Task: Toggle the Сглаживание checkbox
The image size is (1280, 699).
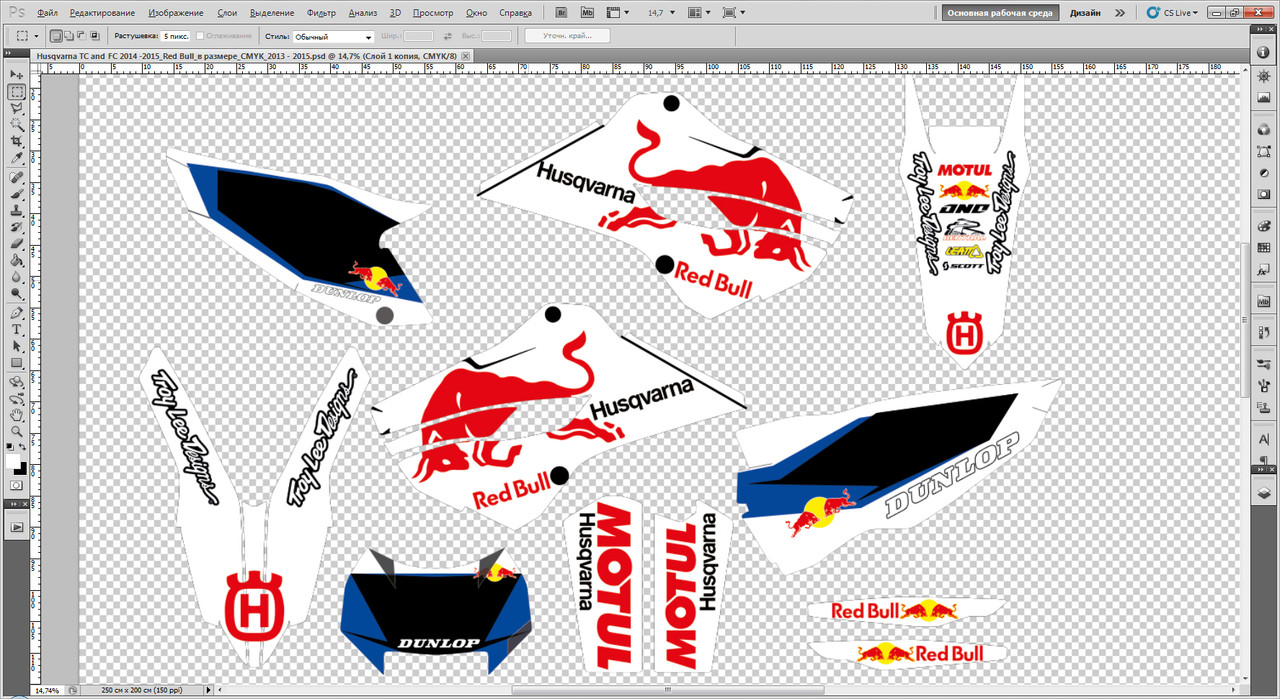Action: (x=200, y=35)
